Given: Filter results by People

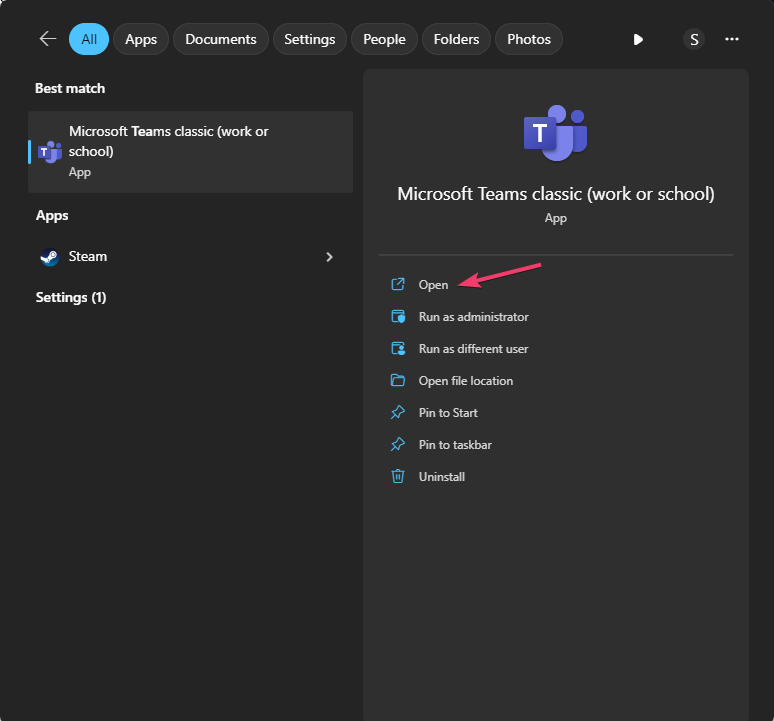Looking at the screenshot, I should [x=384, y=39].
